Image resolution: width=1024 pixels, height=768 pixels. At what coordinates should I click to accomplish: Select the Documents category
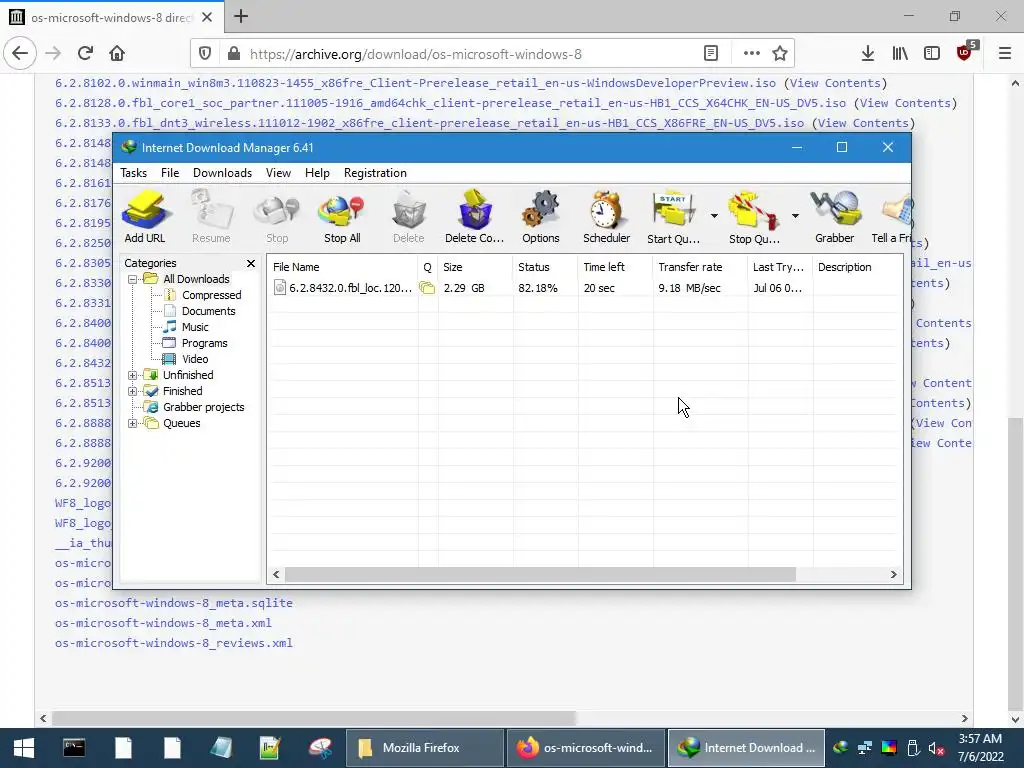click(x=208, y=311)
